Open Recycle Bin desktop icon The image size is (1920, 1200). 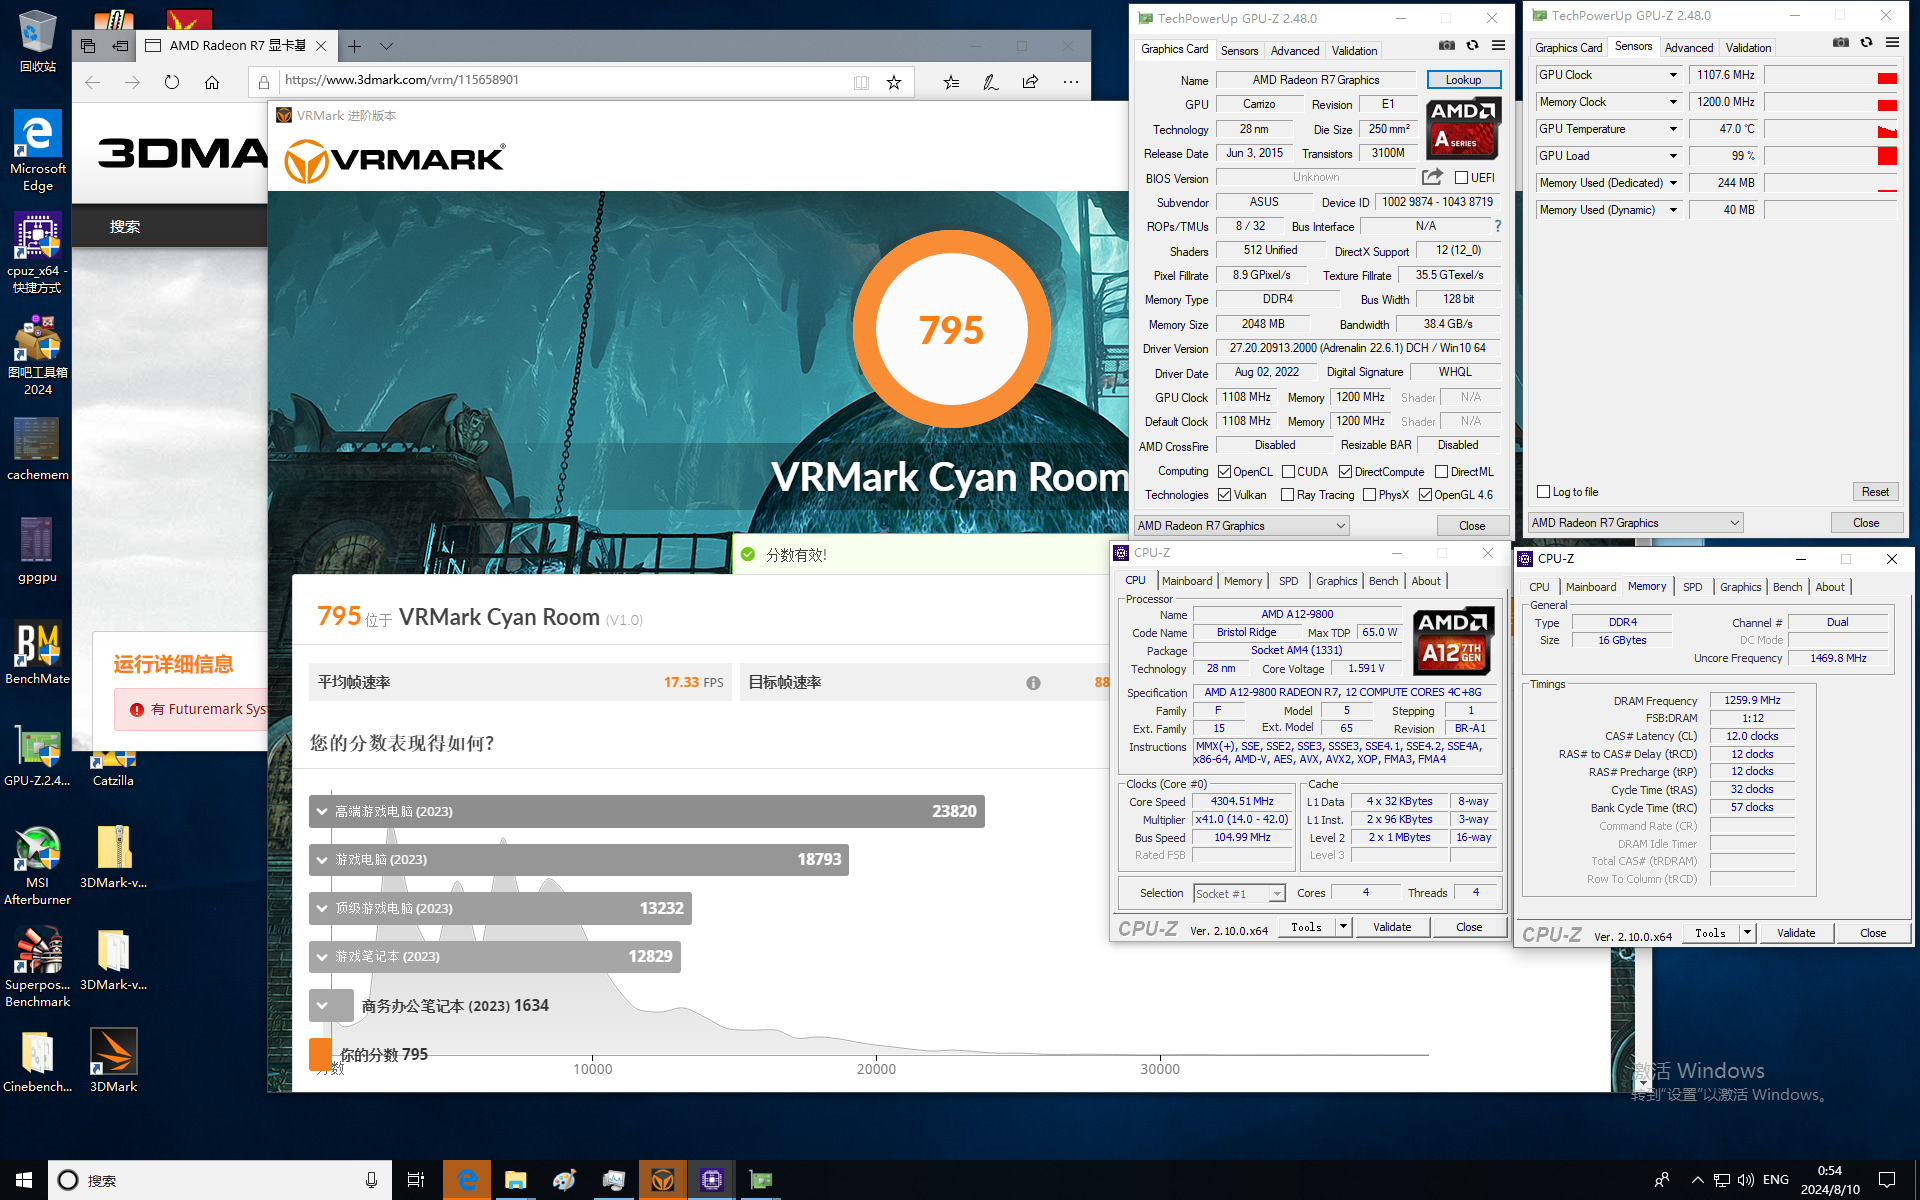[x=37, y=40]
